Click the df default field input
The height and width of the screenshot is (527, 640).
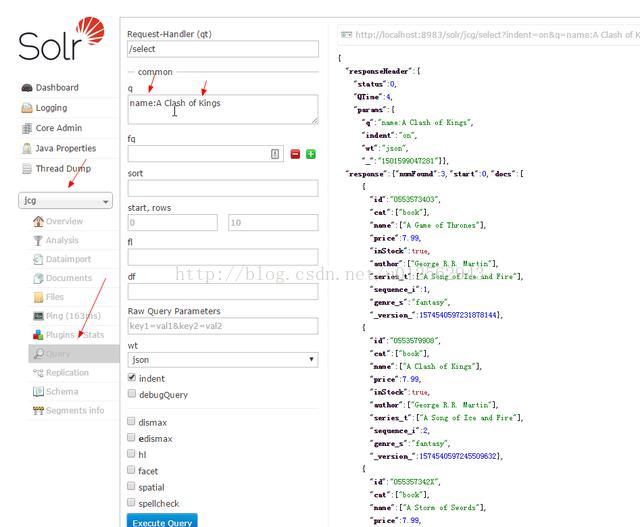223,292
